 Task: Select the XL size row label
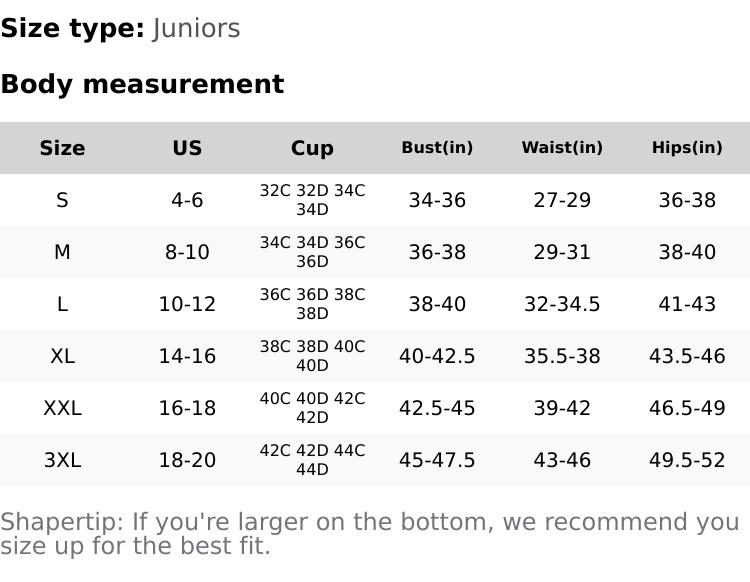pyautogui.click(x=62, y=356)
